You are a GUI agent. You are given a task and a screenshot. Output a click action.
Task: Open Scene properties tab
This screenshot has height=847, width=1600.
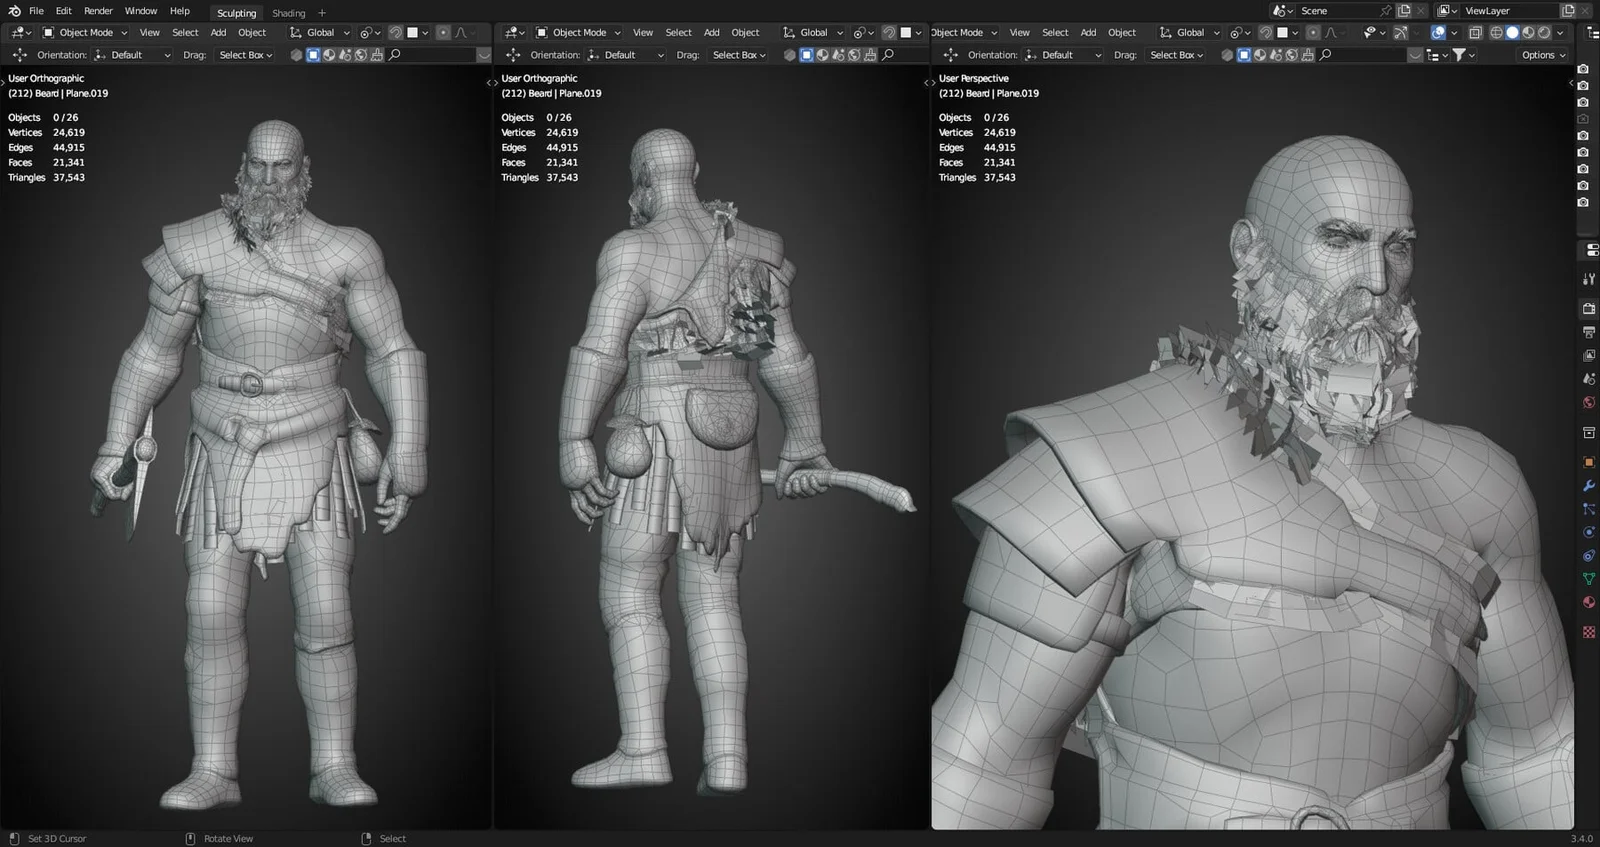[x=1589, y=379]
